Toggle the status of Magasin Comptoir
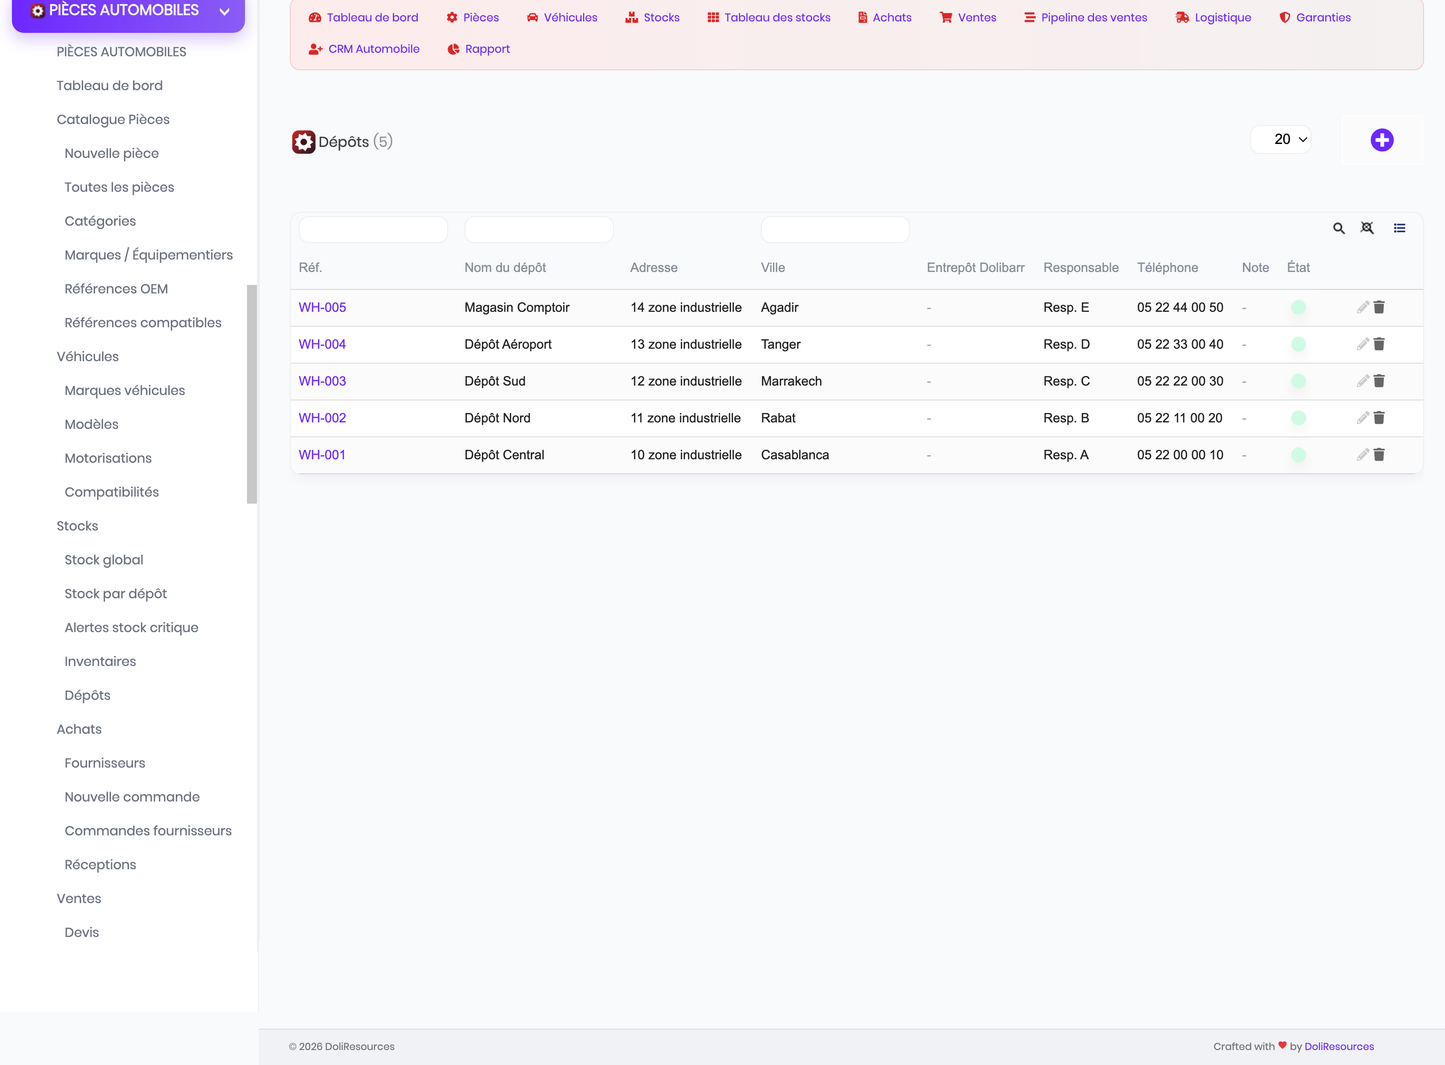Image resolution: width=1445 pixels, height=1065 pixels. pyautogui.click(x=1298, y=308)
